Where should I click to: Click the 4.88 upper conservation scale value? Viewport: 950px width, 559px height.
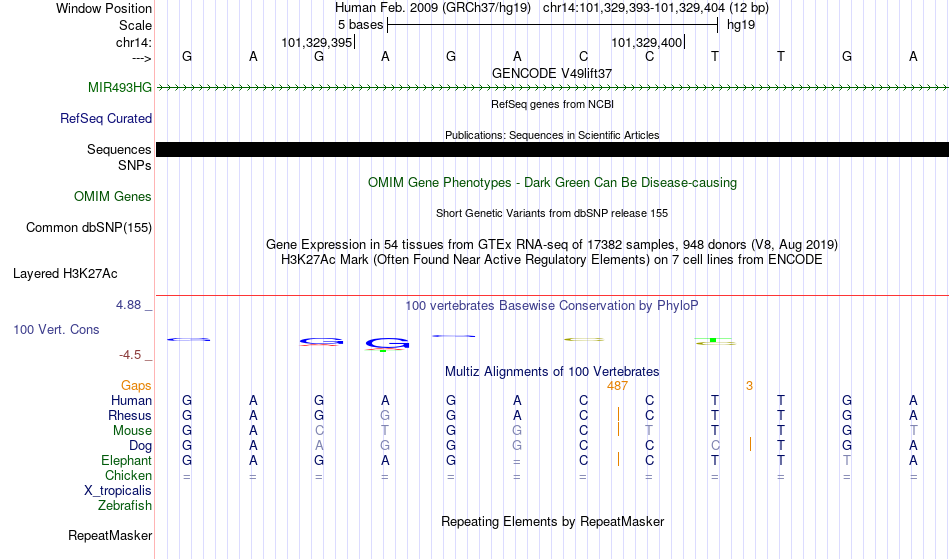[128, 305]
